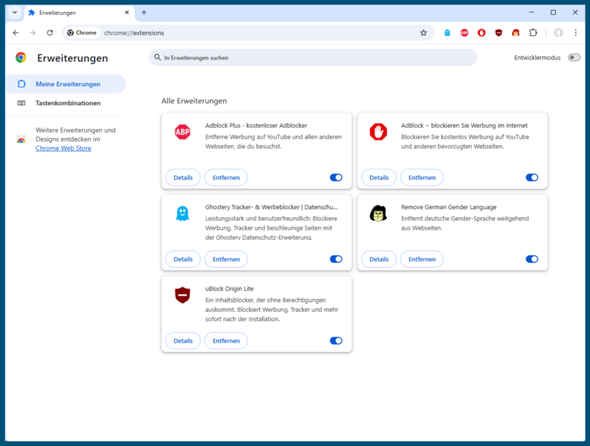Open Tastenkombinationen in the sidebar
This screenshot has height=446, width=590.
click(66, 103)
